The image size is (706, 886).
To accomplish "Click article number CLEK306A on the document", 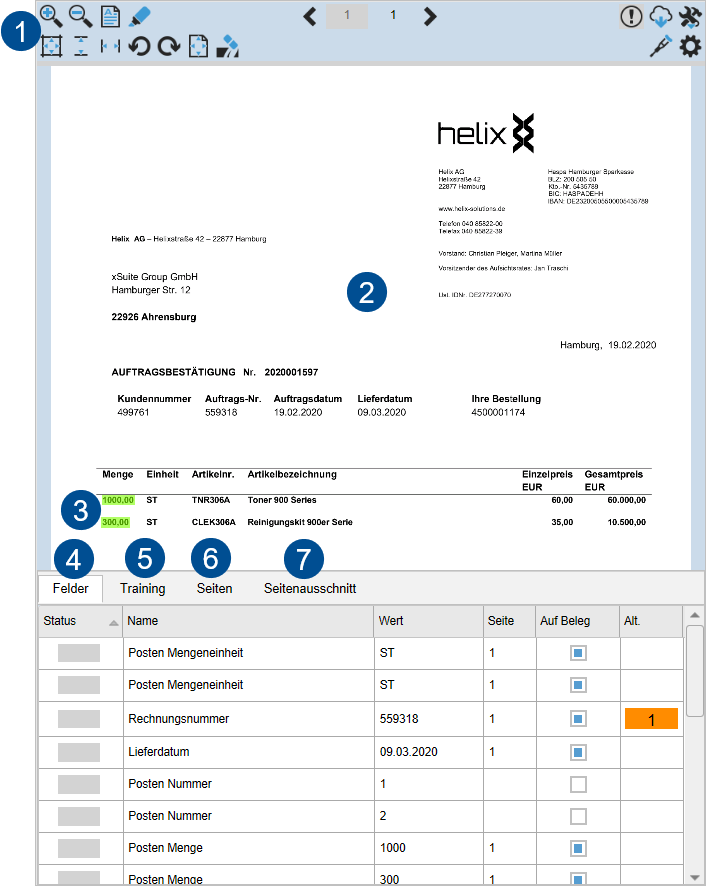I will click(x=214, y=522).
